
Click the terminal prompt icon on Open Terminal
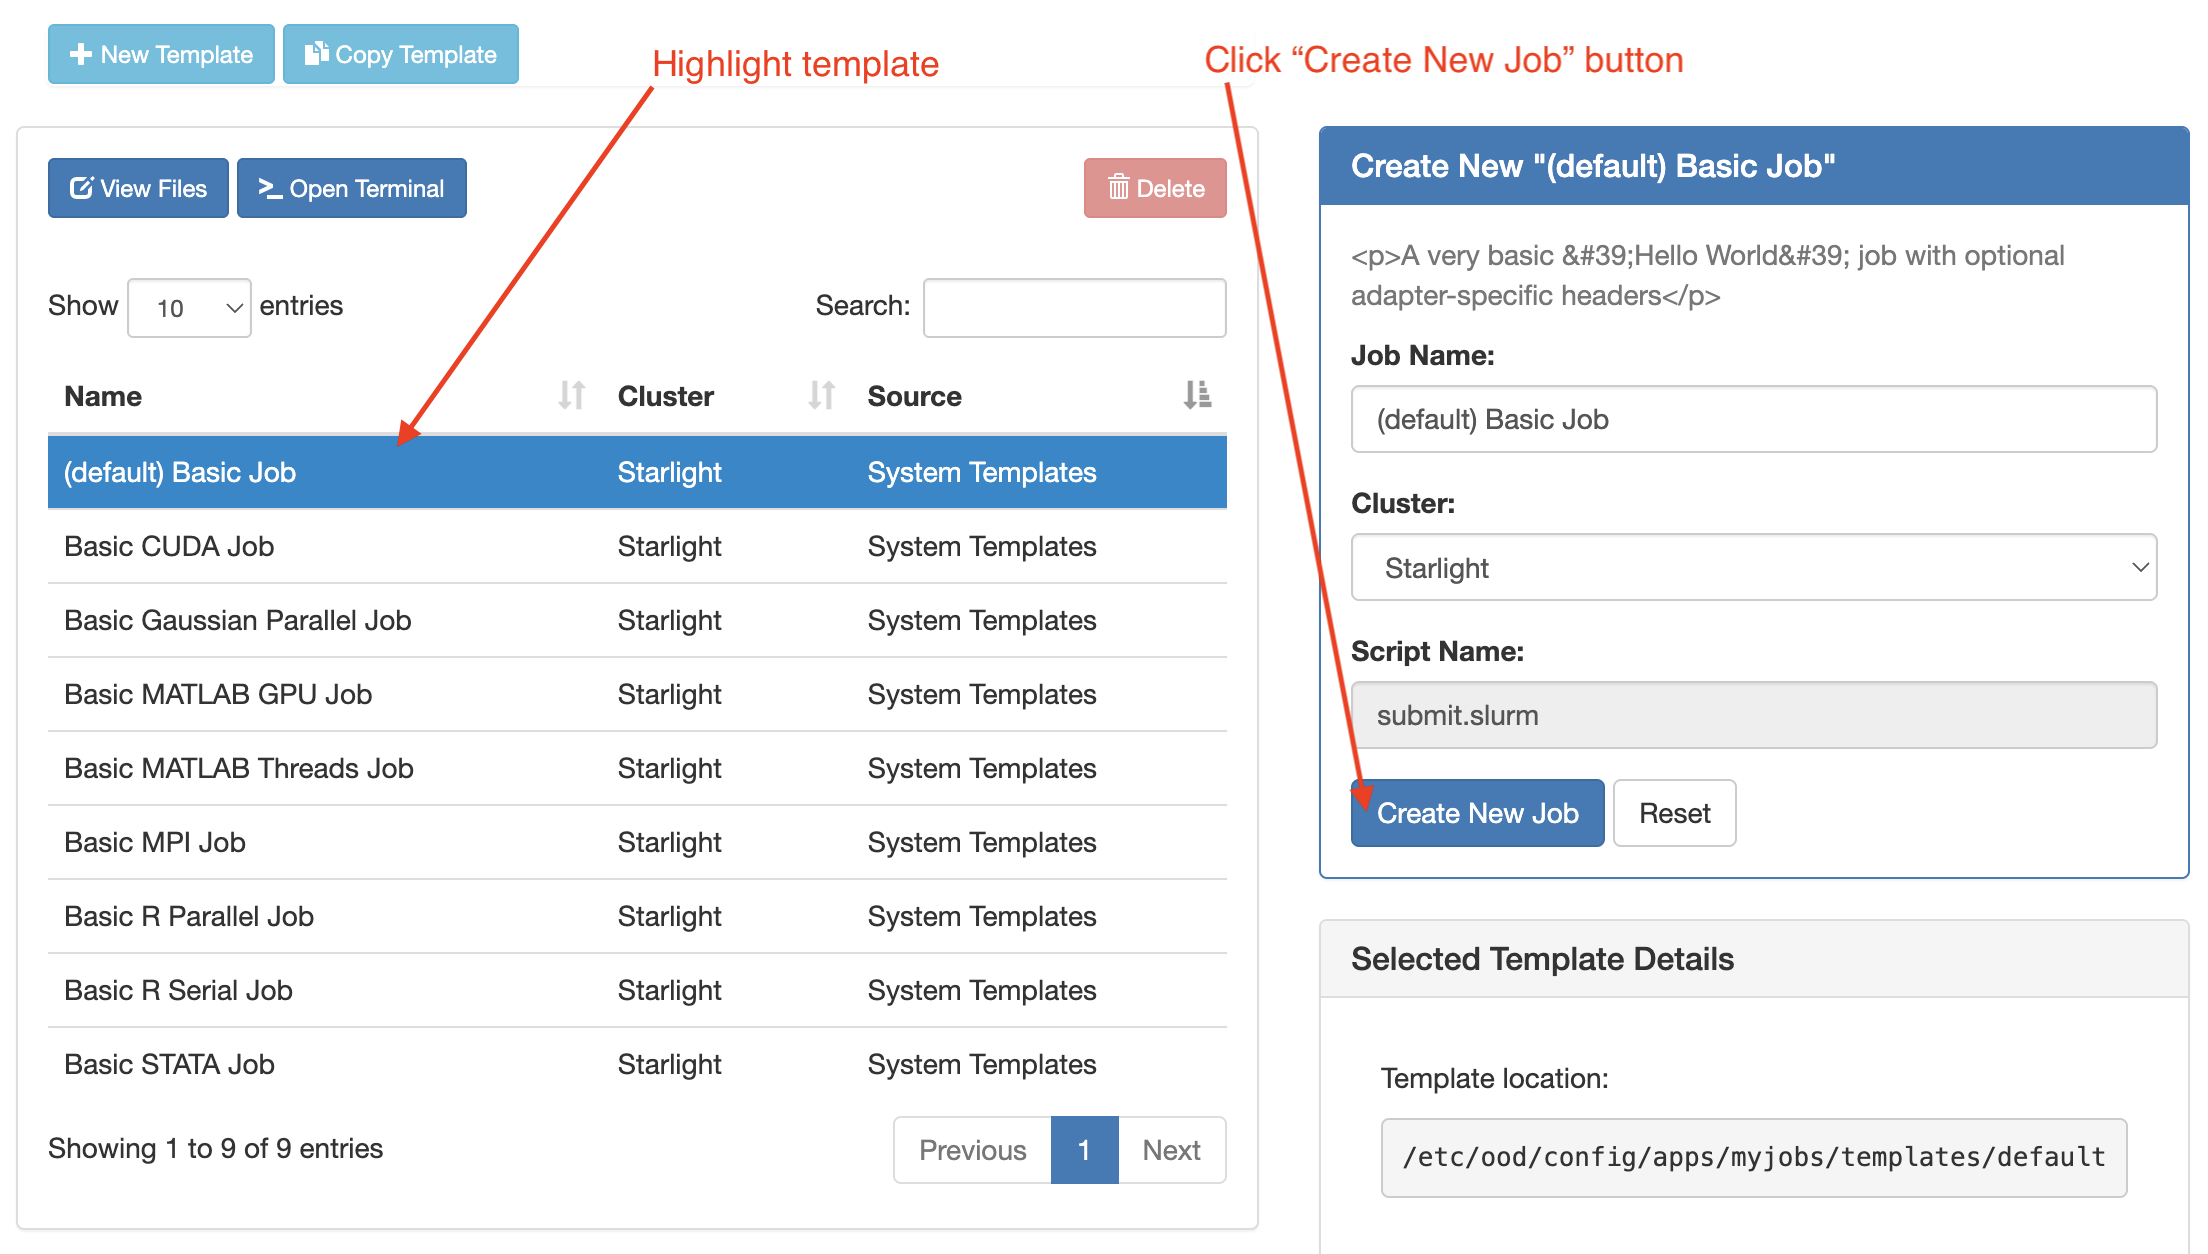pos(270,188)
